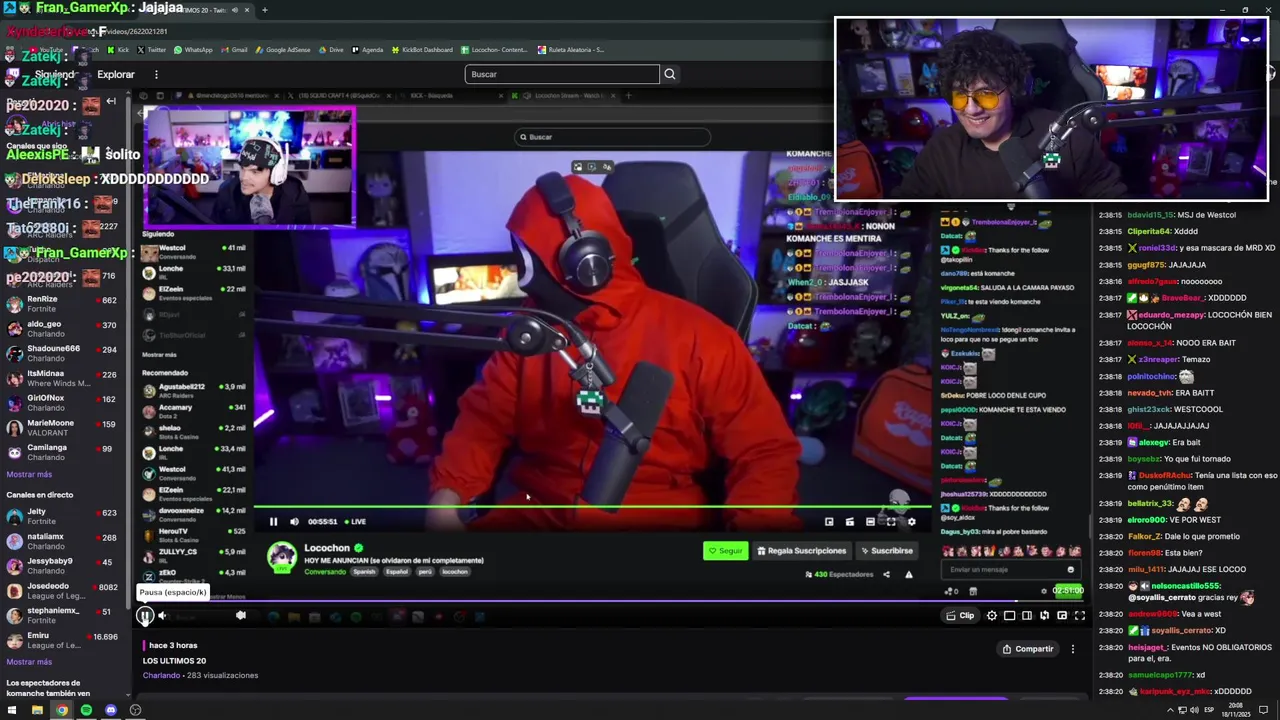Create a clip with the Clip button
This screenshot has height=720, width=1280.
[x=960, y=616]
